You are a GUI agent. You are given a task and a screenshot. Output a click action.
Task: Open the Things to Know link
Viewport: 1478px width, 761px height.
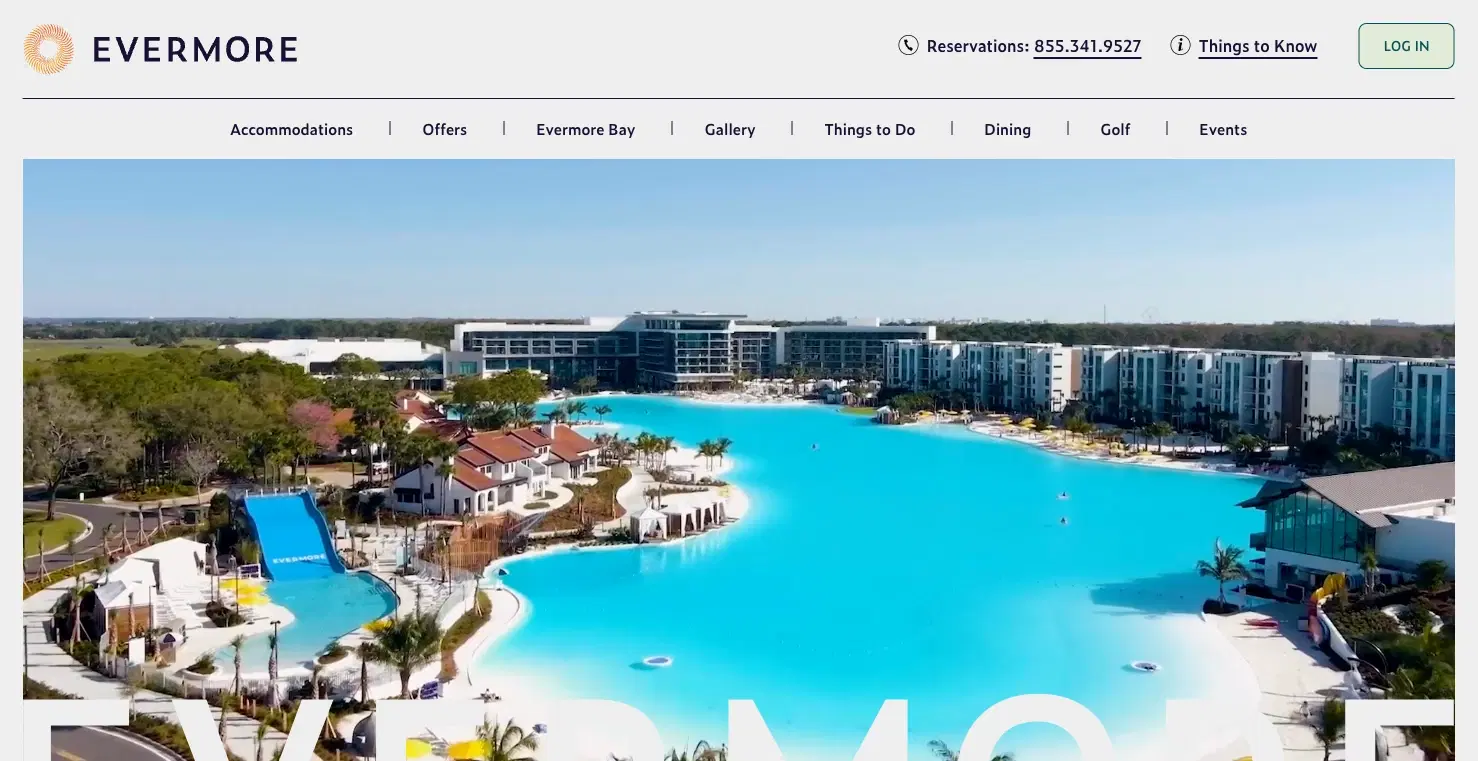(x=1257, y=46)
